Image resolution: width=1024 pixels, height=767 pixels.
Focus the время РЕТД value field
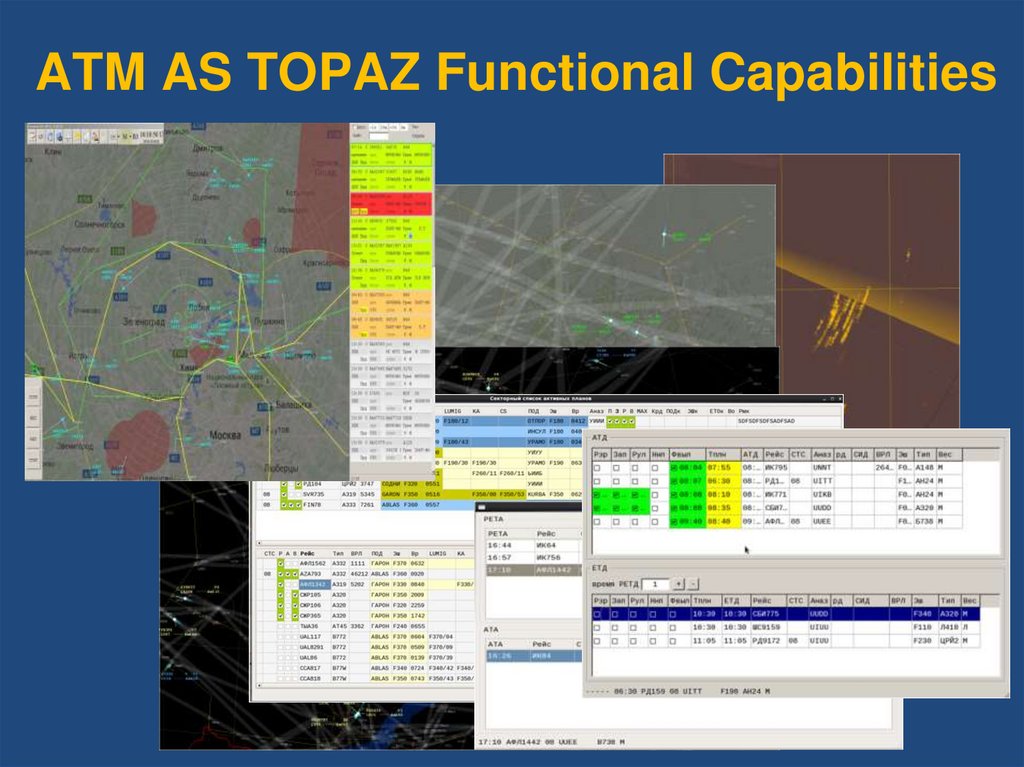(x=655, y=584)
